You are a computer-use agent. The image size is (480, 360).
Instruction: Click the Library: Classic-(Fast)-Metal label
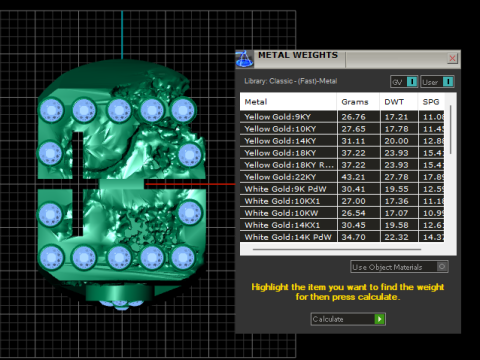290,81
